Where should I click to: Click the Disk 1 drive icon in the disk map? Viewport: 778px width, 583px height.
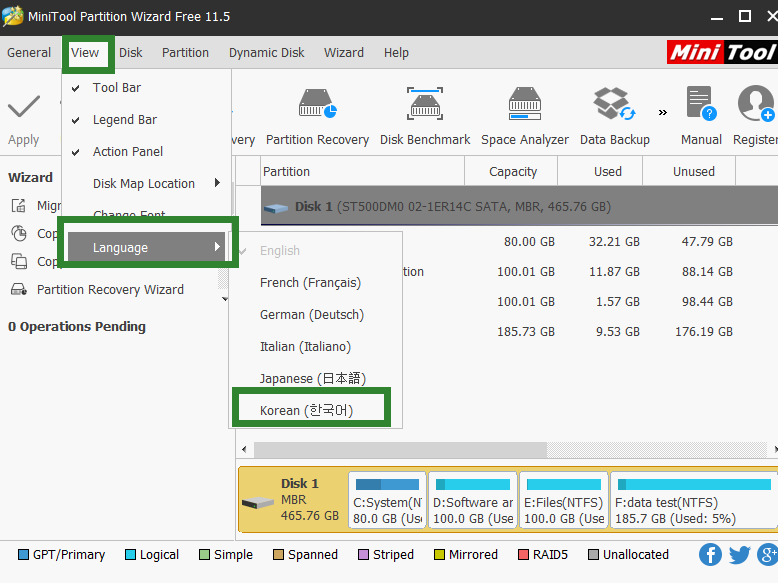[x=258, y=503]
